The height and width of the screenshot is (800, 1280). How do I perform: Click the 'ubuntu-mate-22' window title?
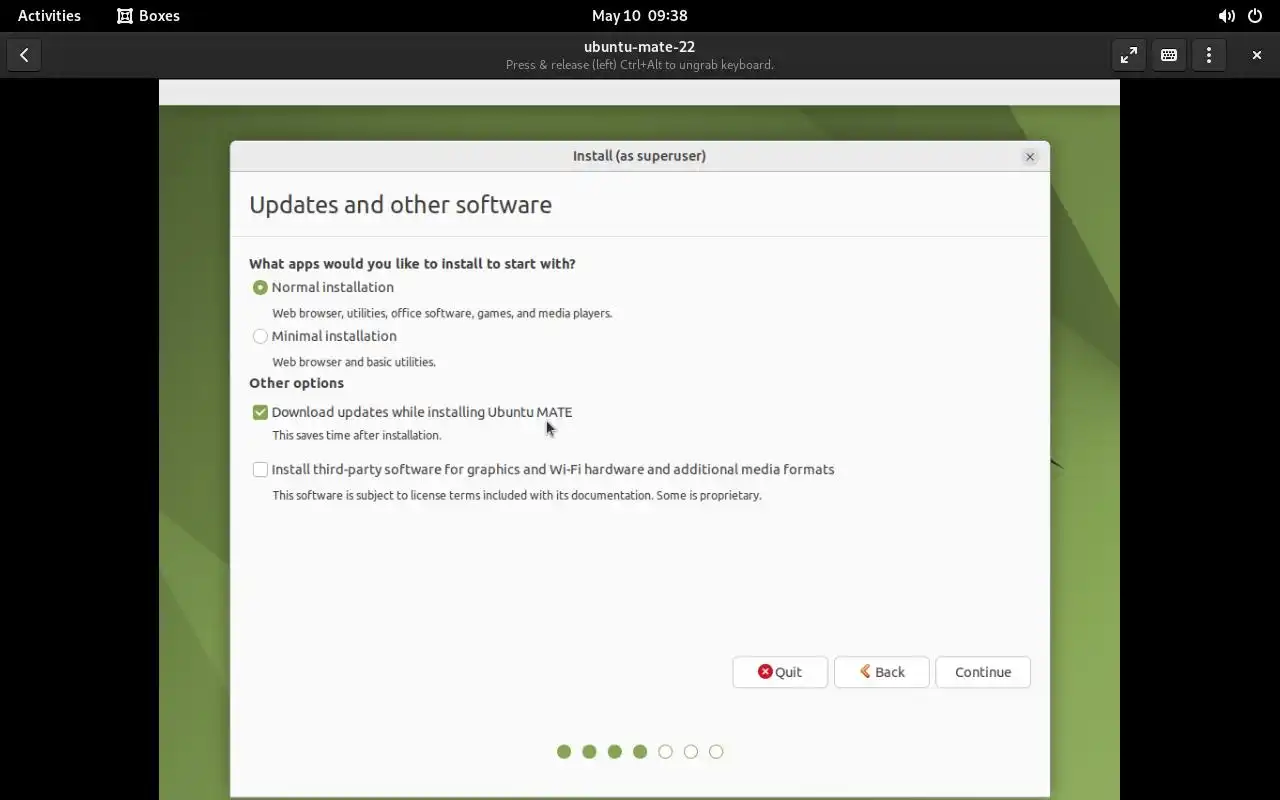pos(640,47)
